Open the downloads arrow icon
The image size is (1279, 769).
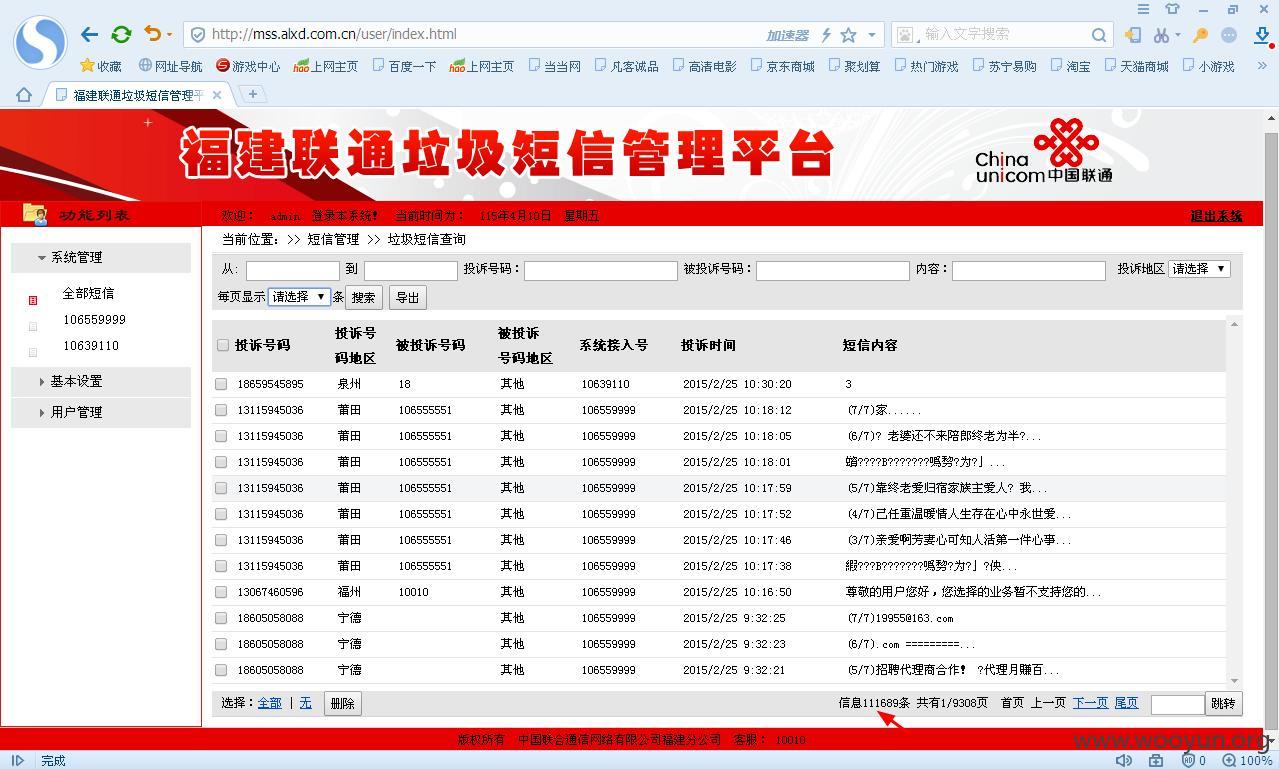(x=1262, y=35)
